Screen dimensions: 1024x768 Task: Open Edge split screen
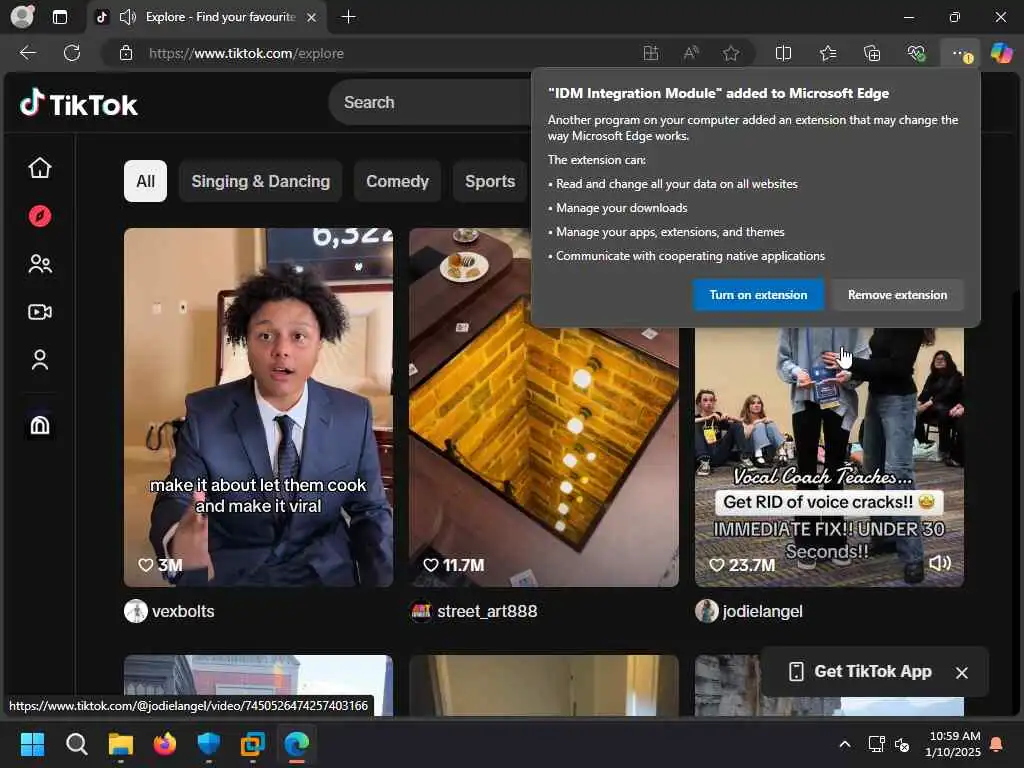point(783,53)
